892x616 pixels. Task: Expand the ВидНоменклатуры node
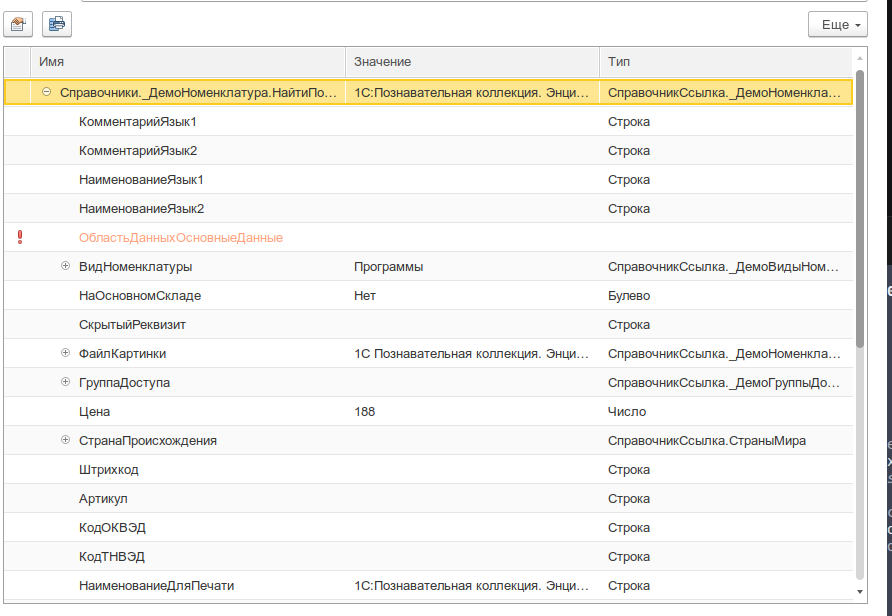coord(65,266)
